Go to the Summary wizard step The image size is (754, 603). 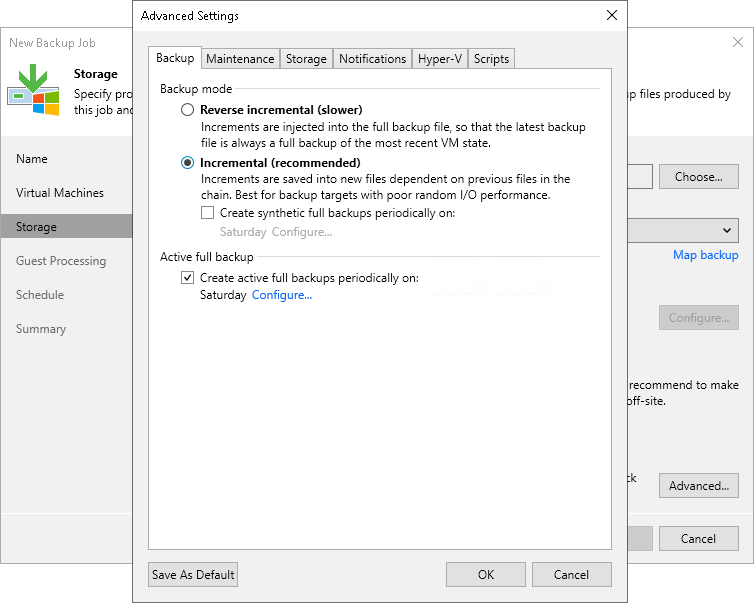click(x=41, y=329)
